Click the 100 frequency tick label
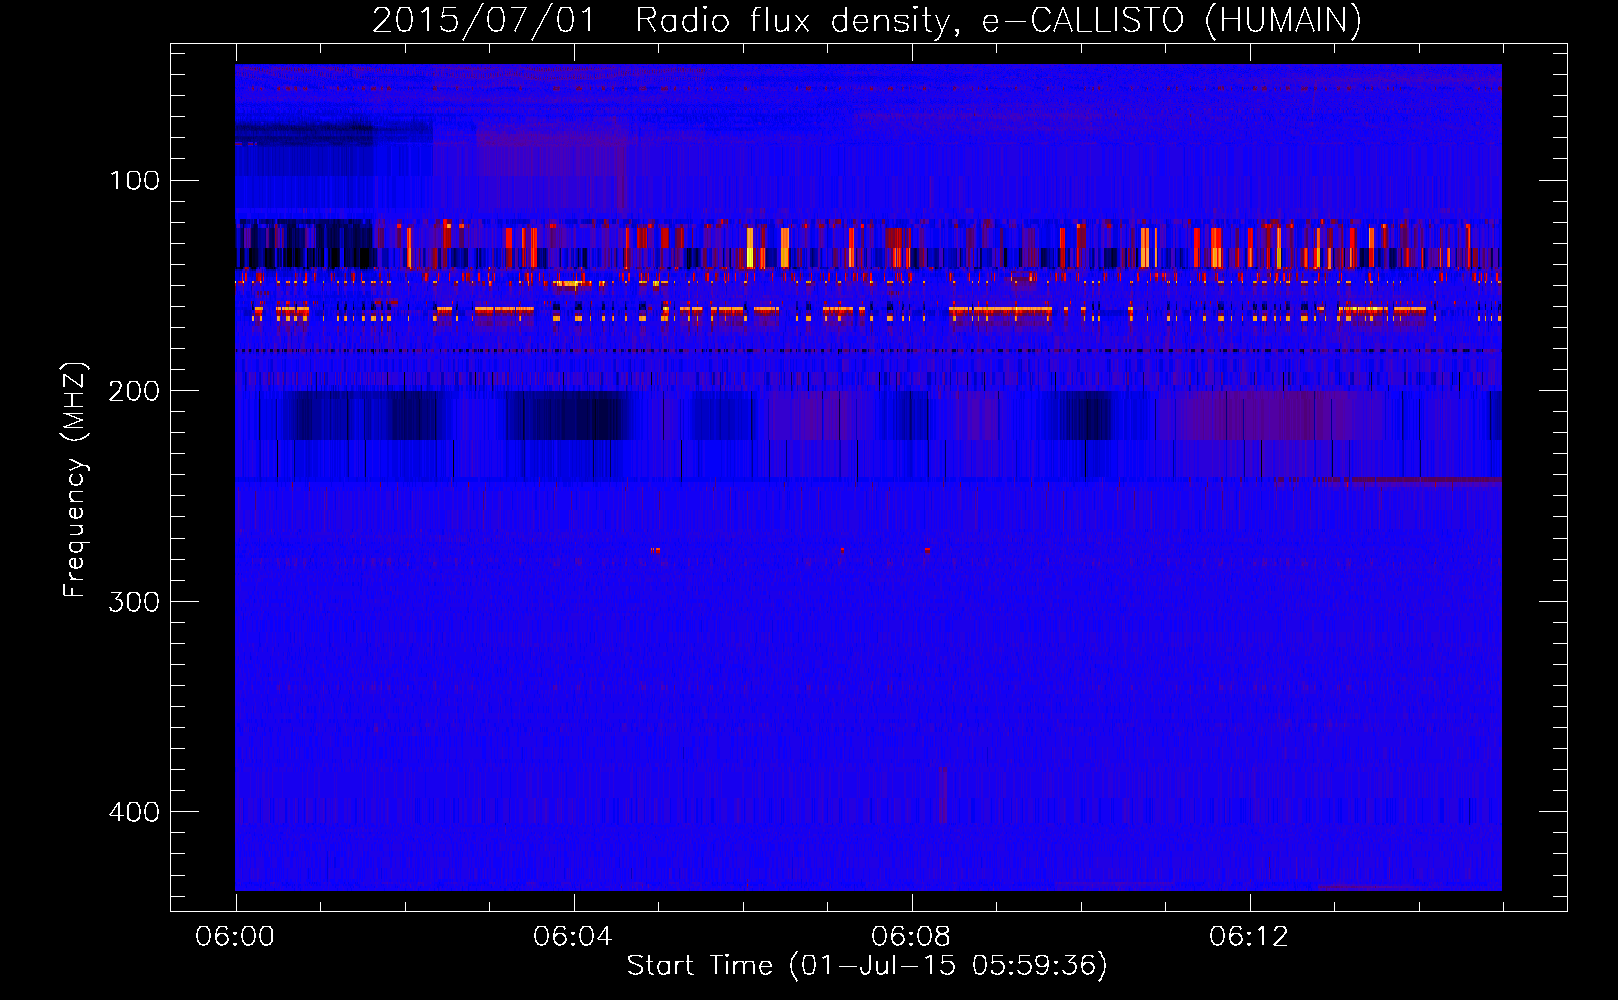1618x1000 pixels. coord(135,181)
